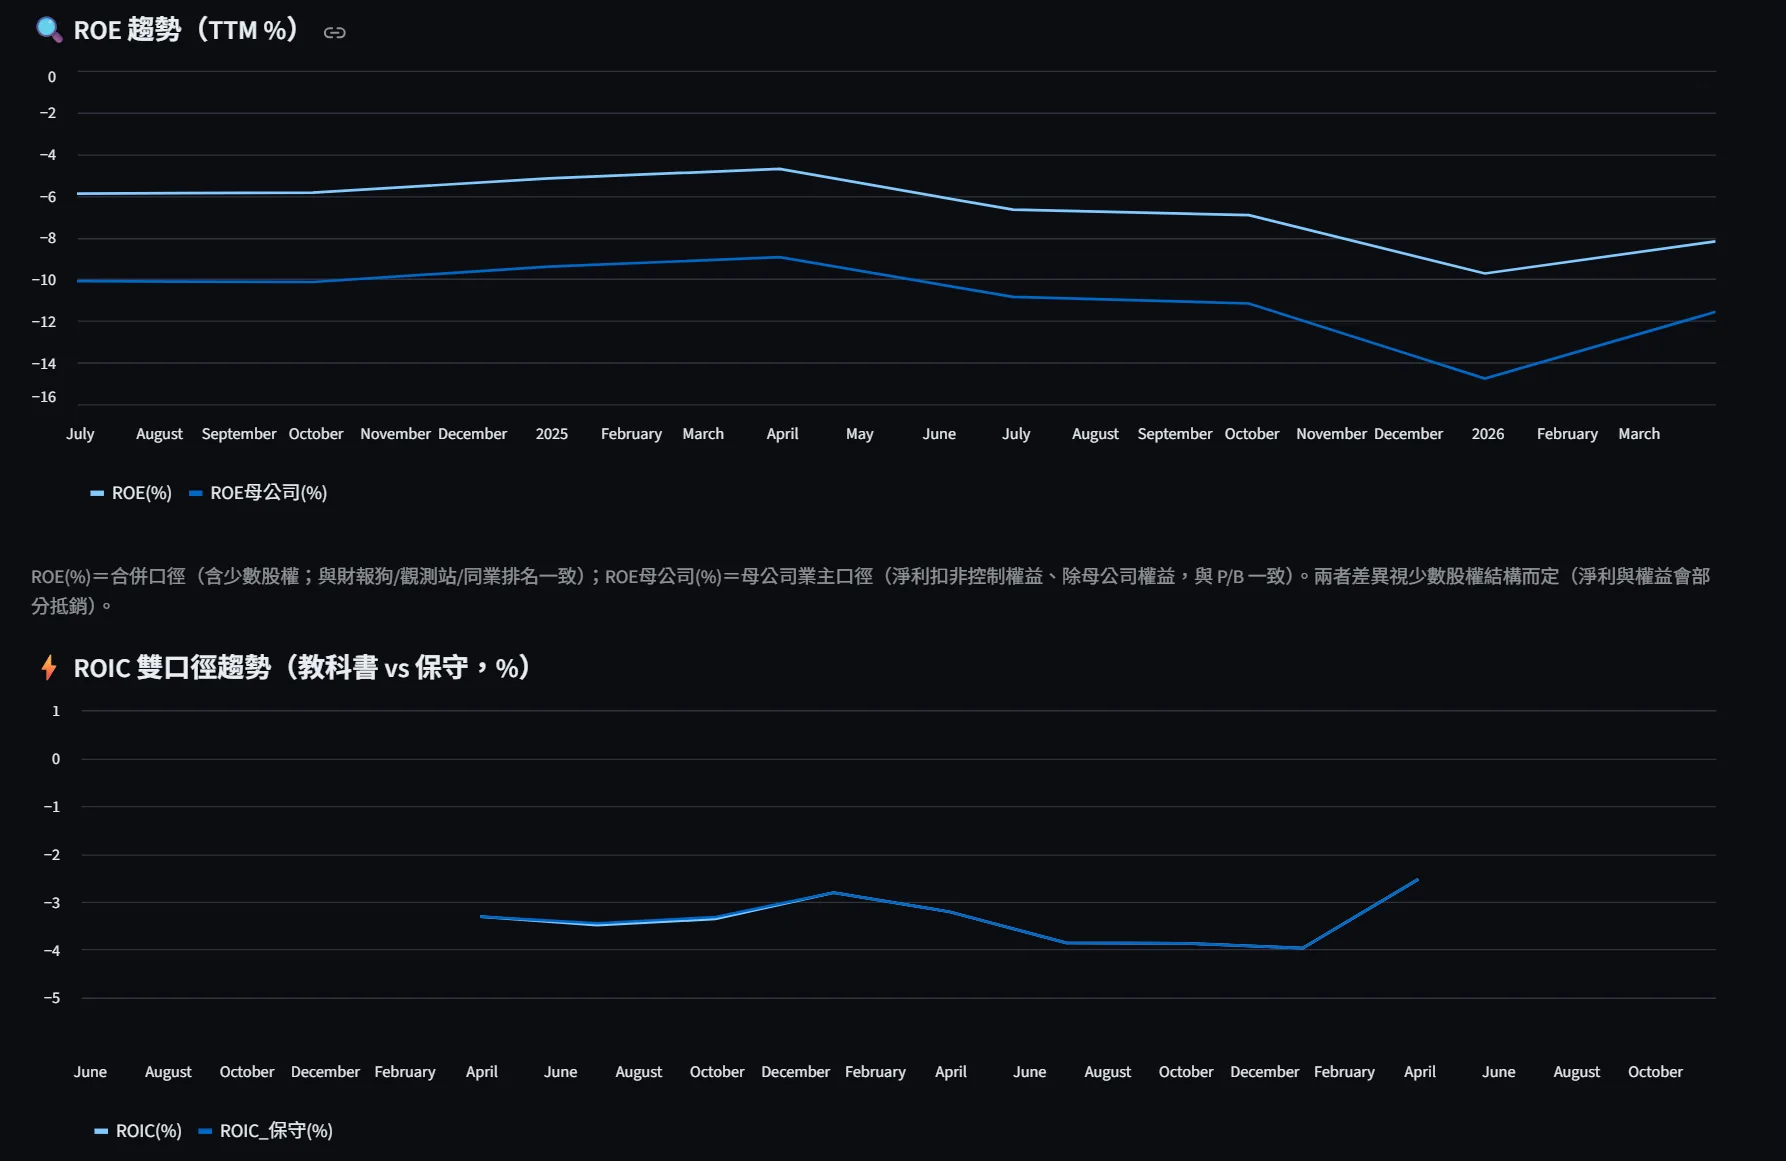Toggle the ROE(%) legend entry

[131, 493]
